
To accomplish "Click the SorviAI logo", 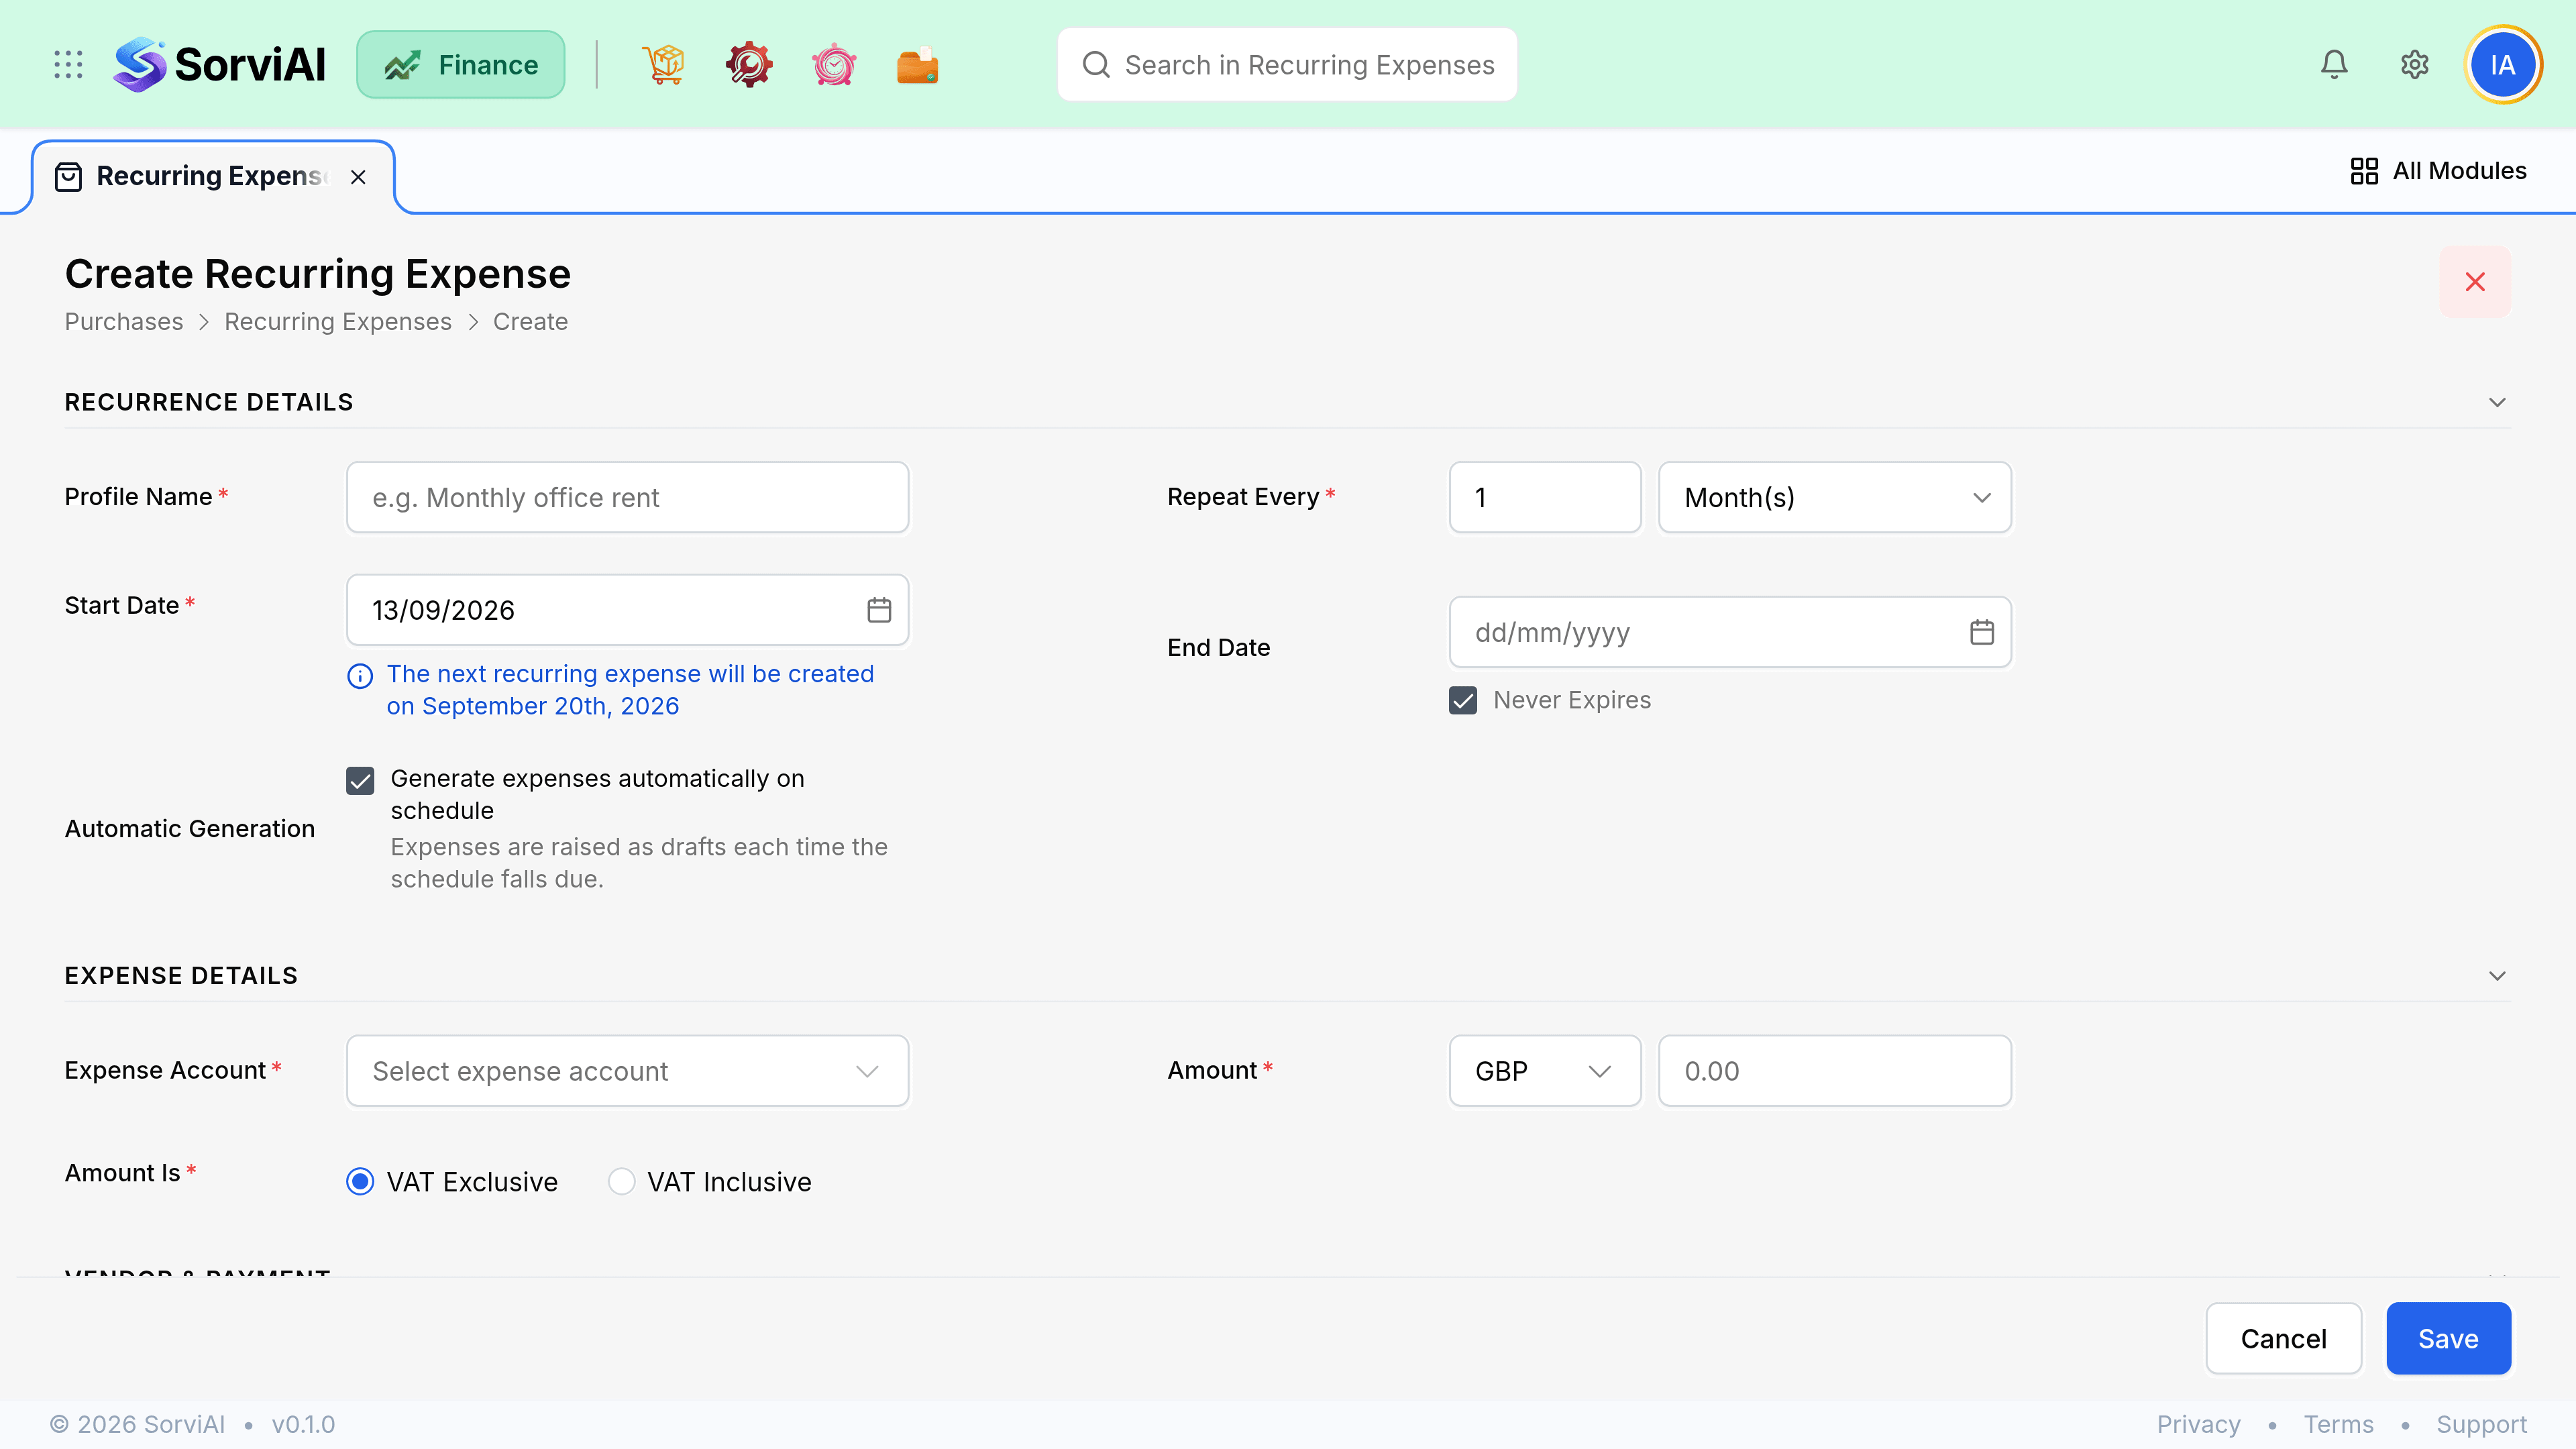I will click(219, 65).
